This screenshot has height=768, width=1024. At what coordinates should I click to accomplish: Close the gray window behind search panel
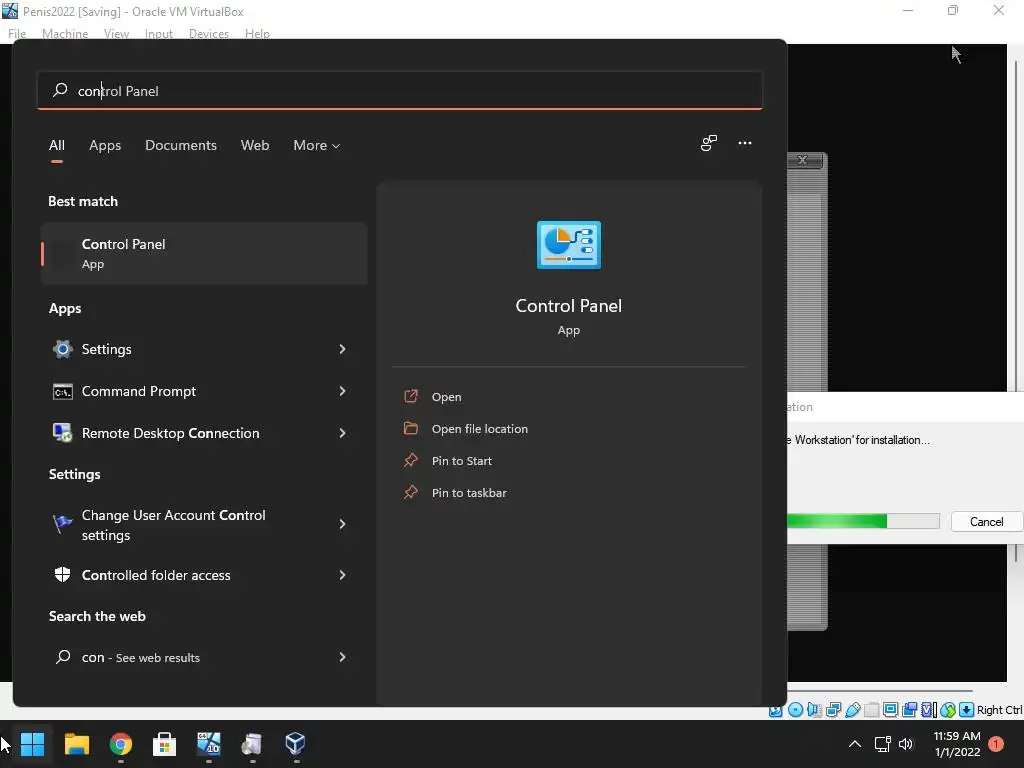(x=803, y=160)
